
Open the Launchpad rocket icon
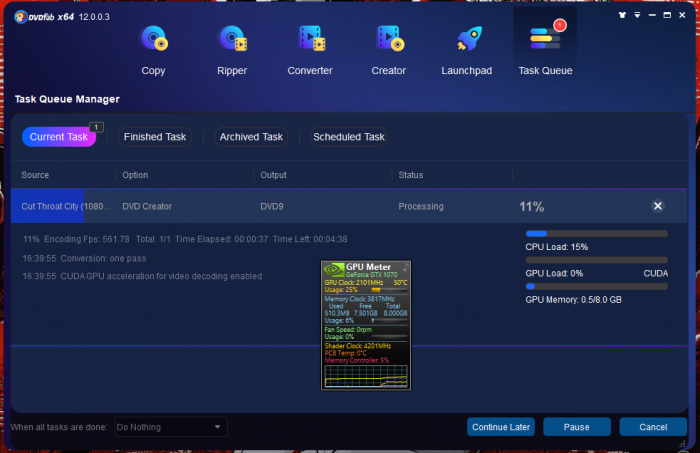(466, 47)
